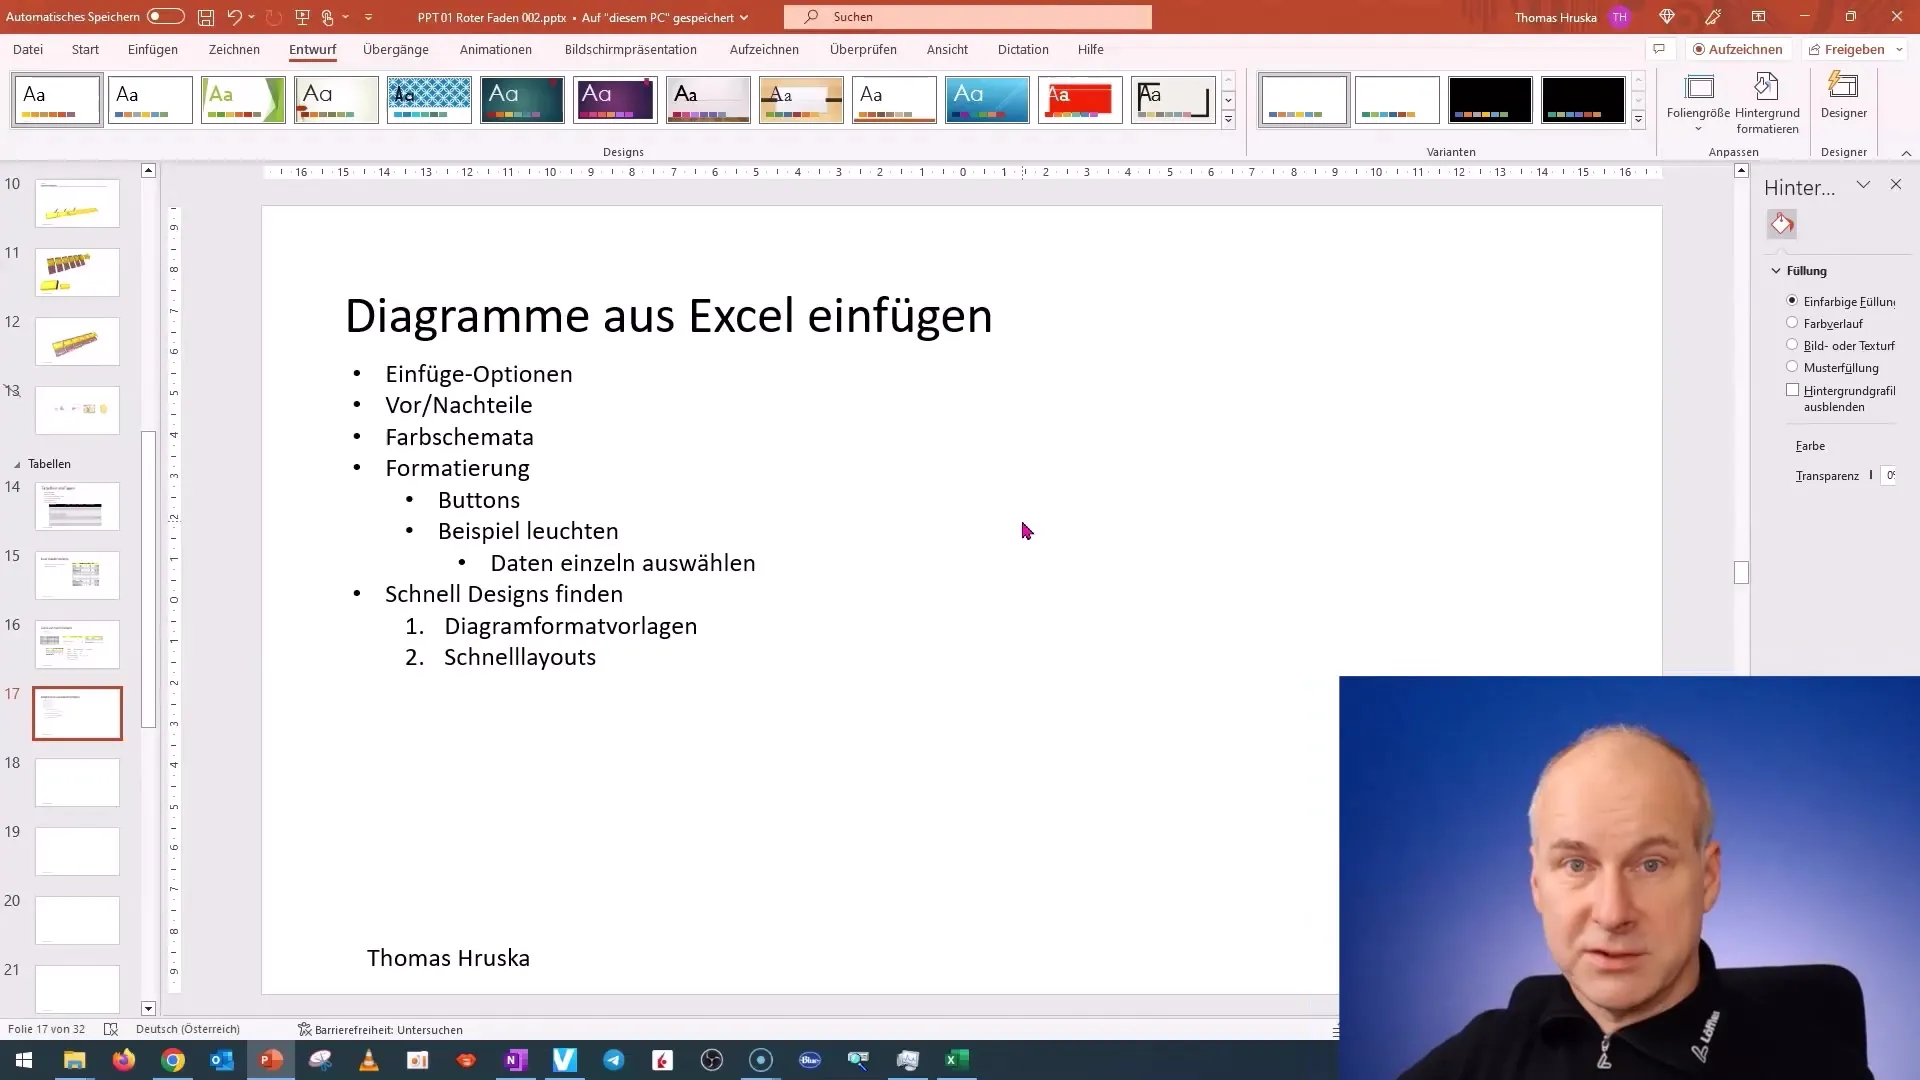Click slide title Diagramme aus Excel einfügen

click(669, 315)
